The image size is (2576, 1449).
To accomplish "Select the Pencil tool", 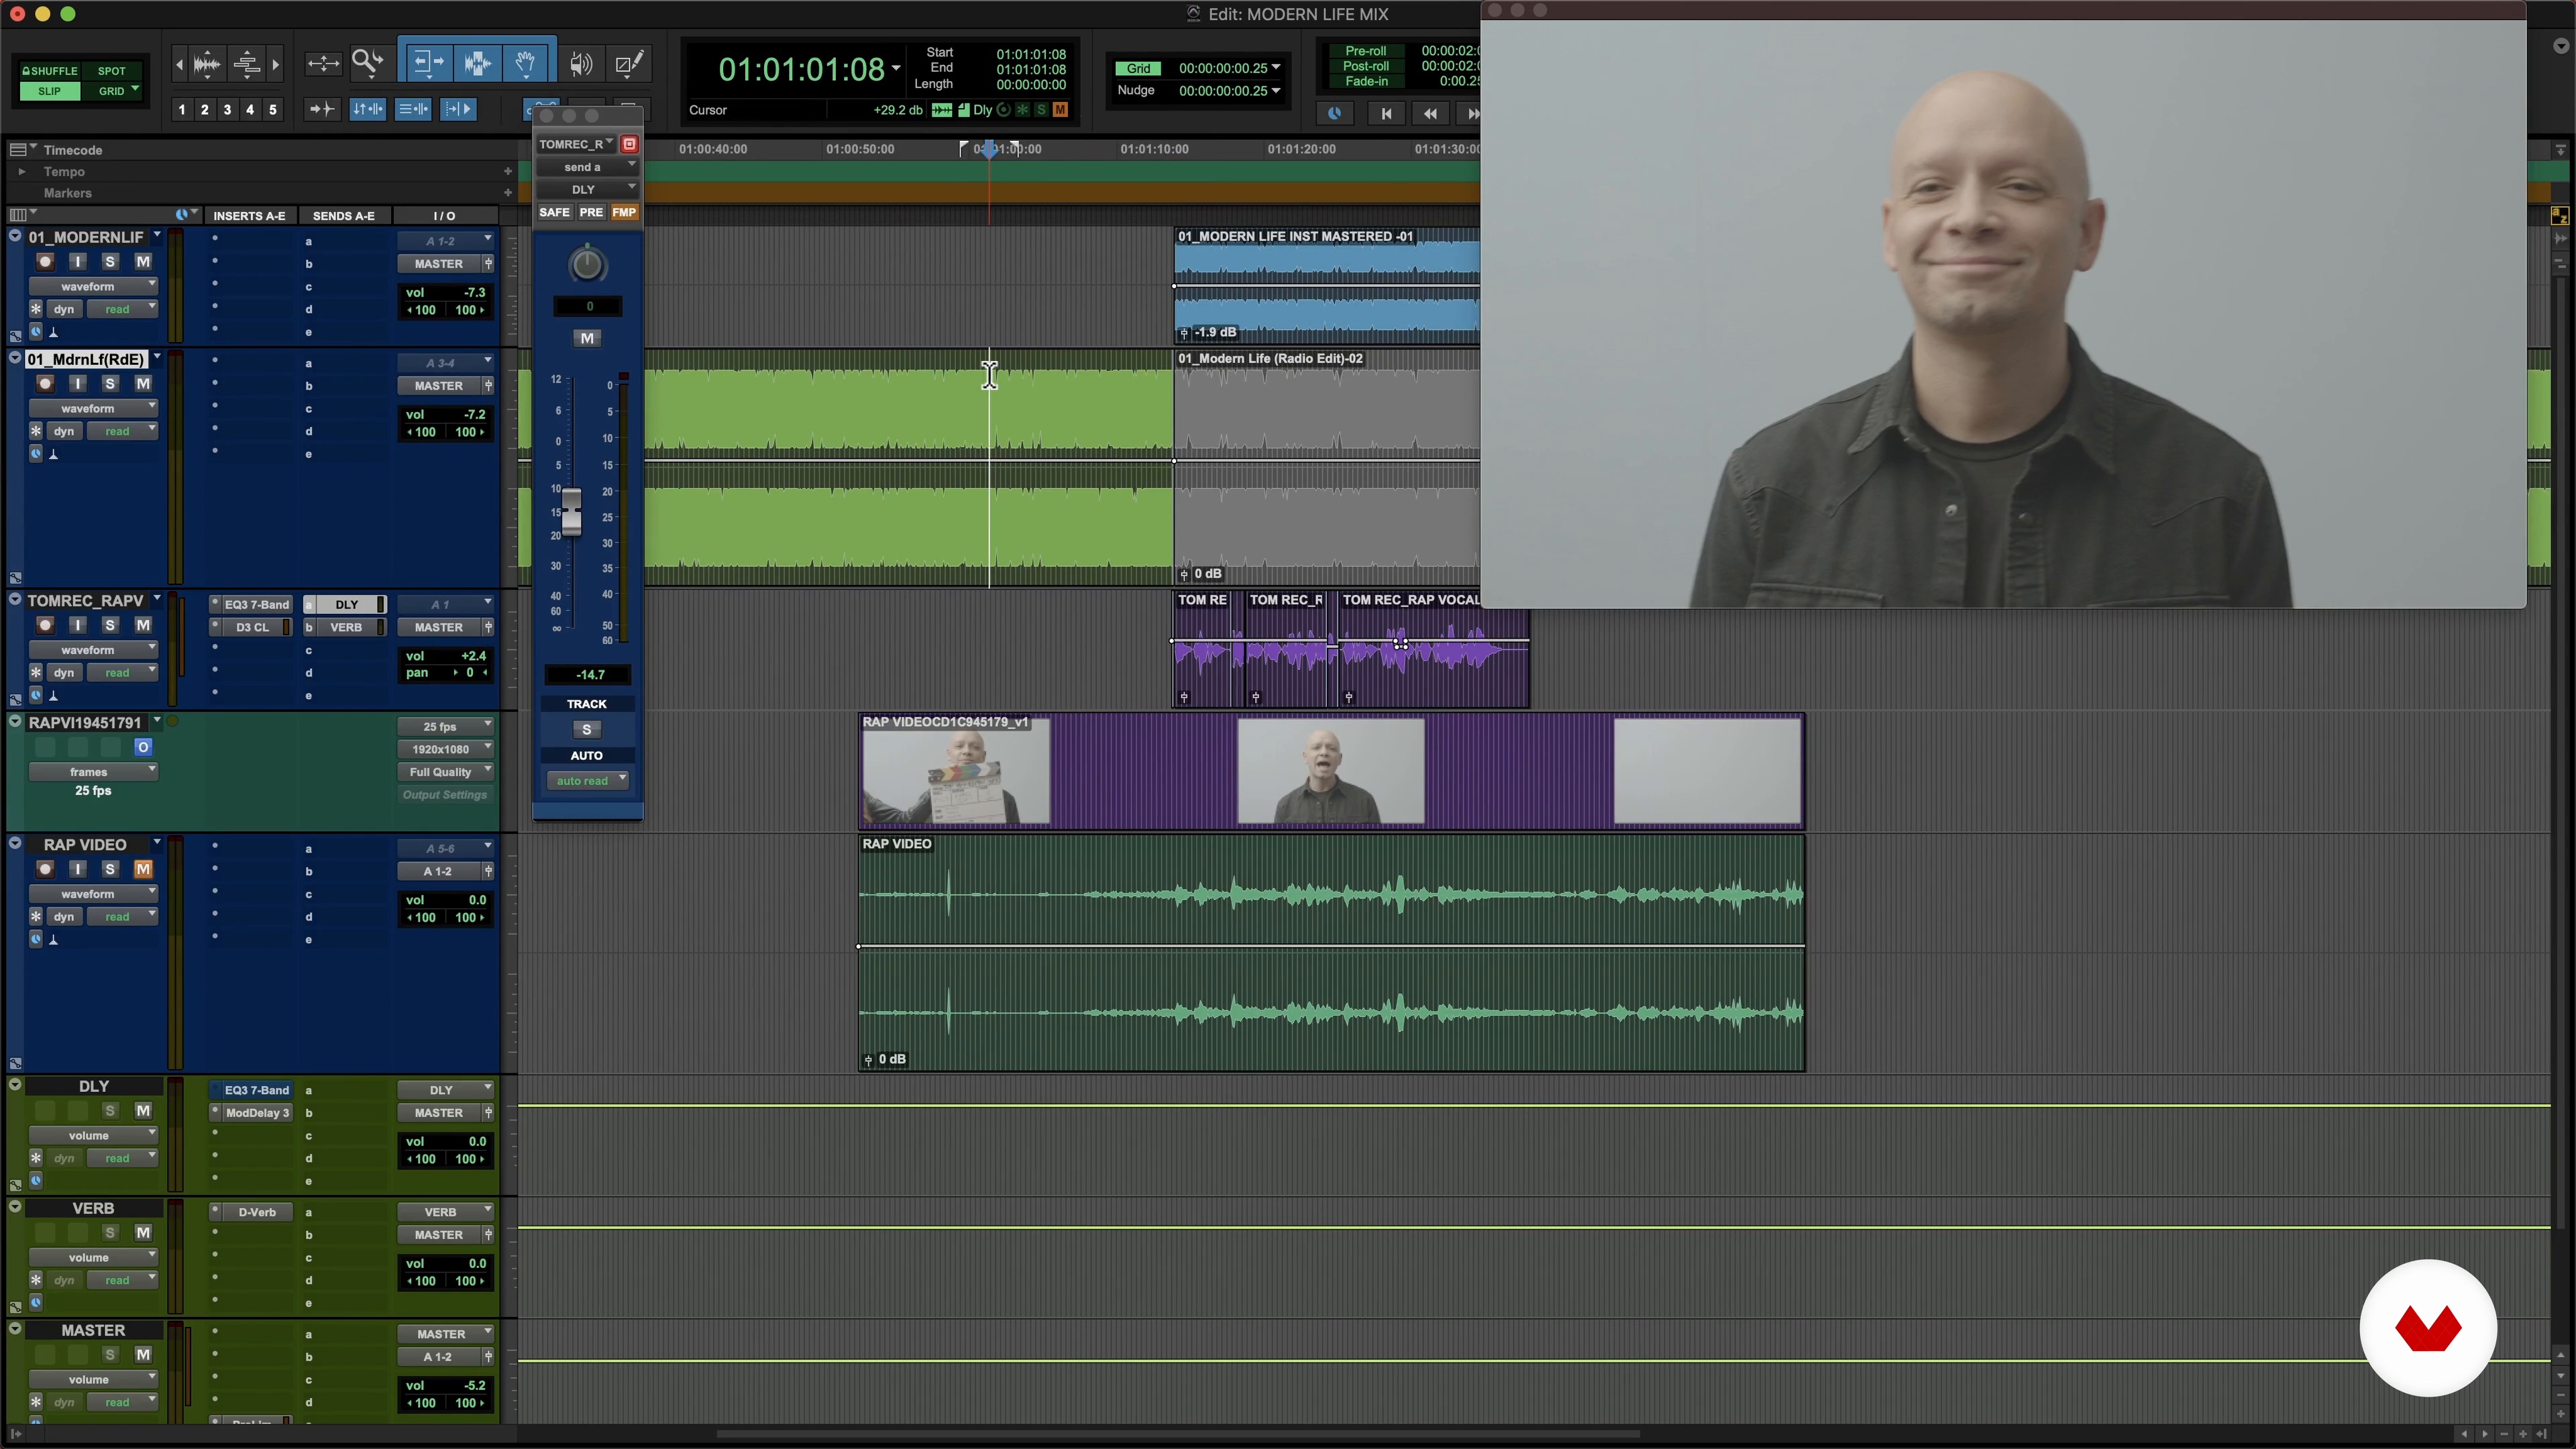I will coord(629,64).
